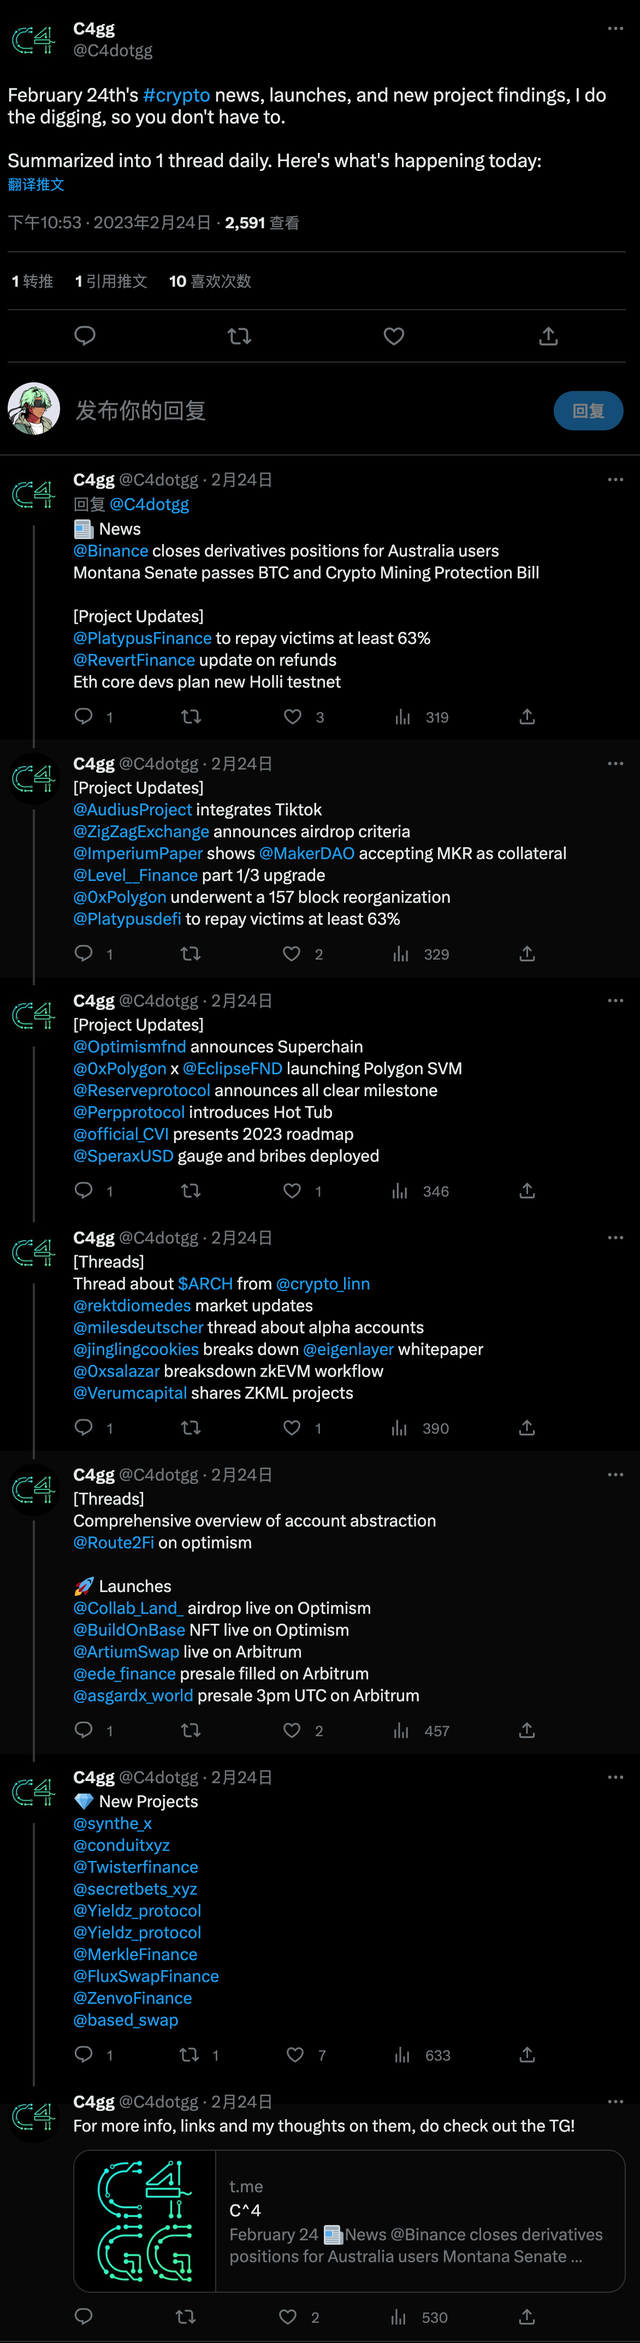Viewport: 640px width, 2343px height.
Task: Open more options on the main tweet
Action: [x=615, y=29]
